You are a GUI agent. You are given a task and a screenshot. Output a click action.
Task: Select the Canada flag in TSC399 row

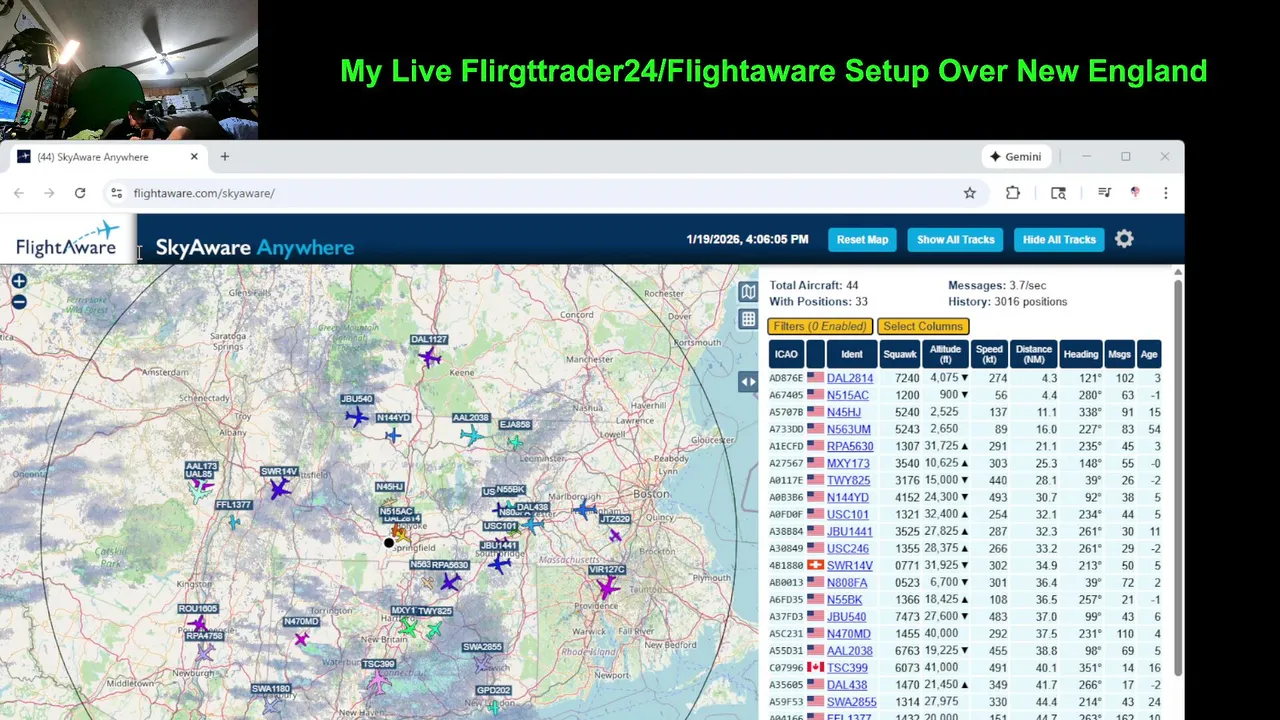point(815,667)
